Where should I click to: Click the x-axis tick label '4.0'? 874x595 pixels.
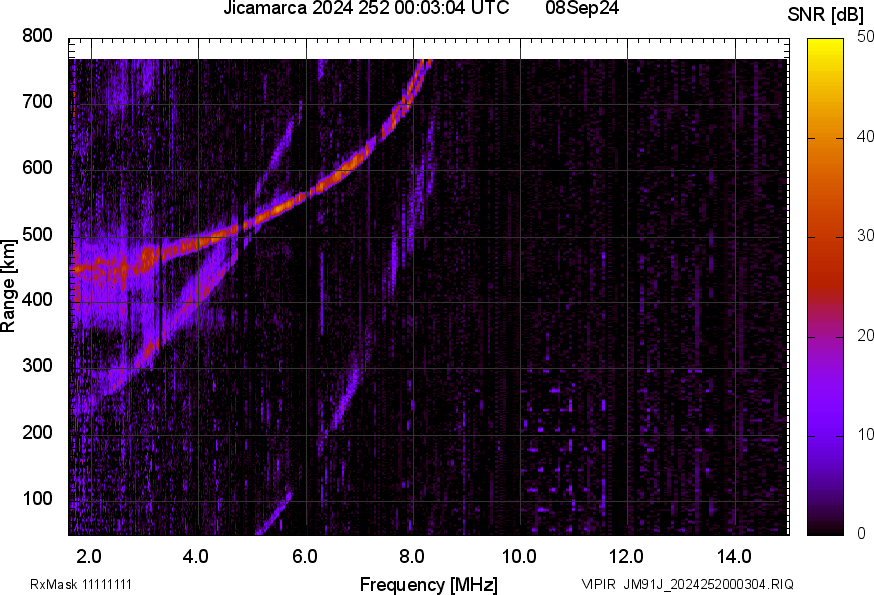196,557
